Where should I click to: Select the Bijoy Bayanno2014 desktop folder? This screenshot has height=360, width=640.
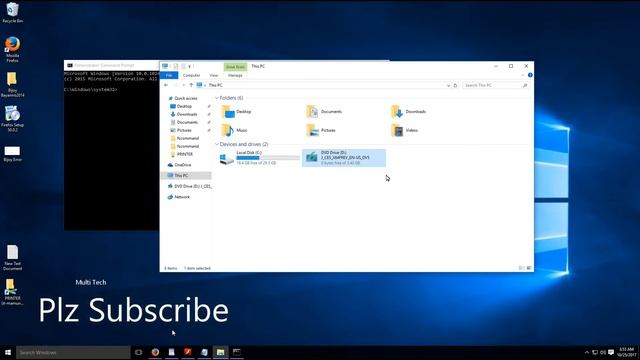click(x=12, y=84)
